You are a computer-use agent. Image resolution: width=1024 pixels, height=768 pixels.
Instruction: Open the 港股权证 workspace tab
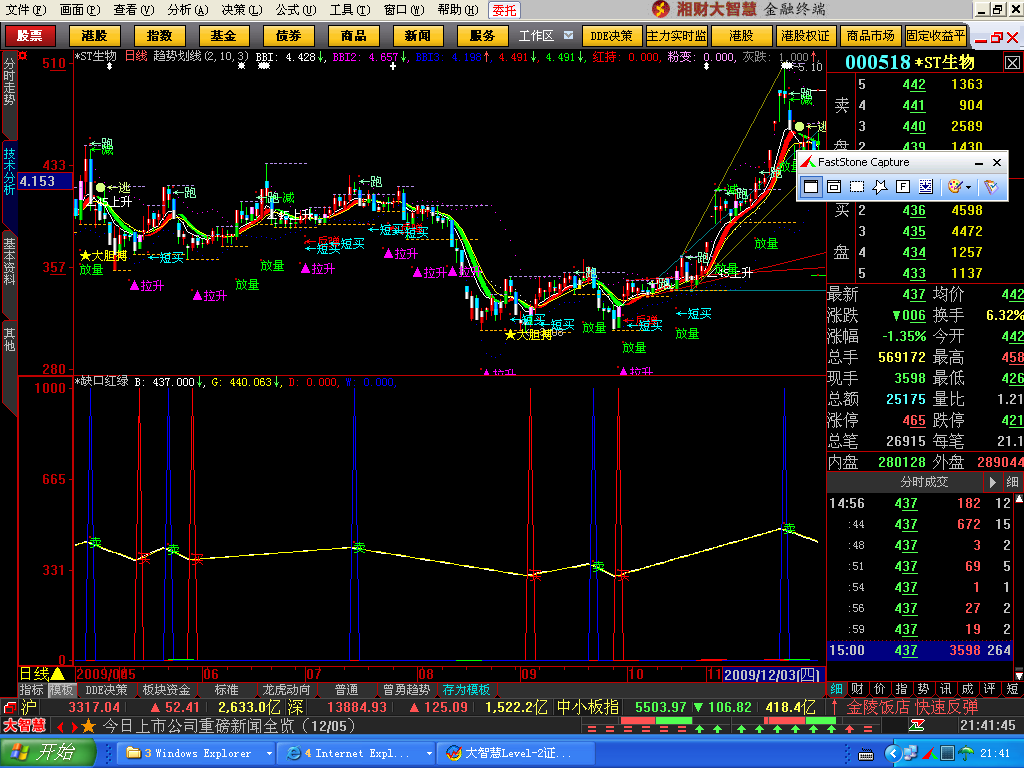point(805,36)
